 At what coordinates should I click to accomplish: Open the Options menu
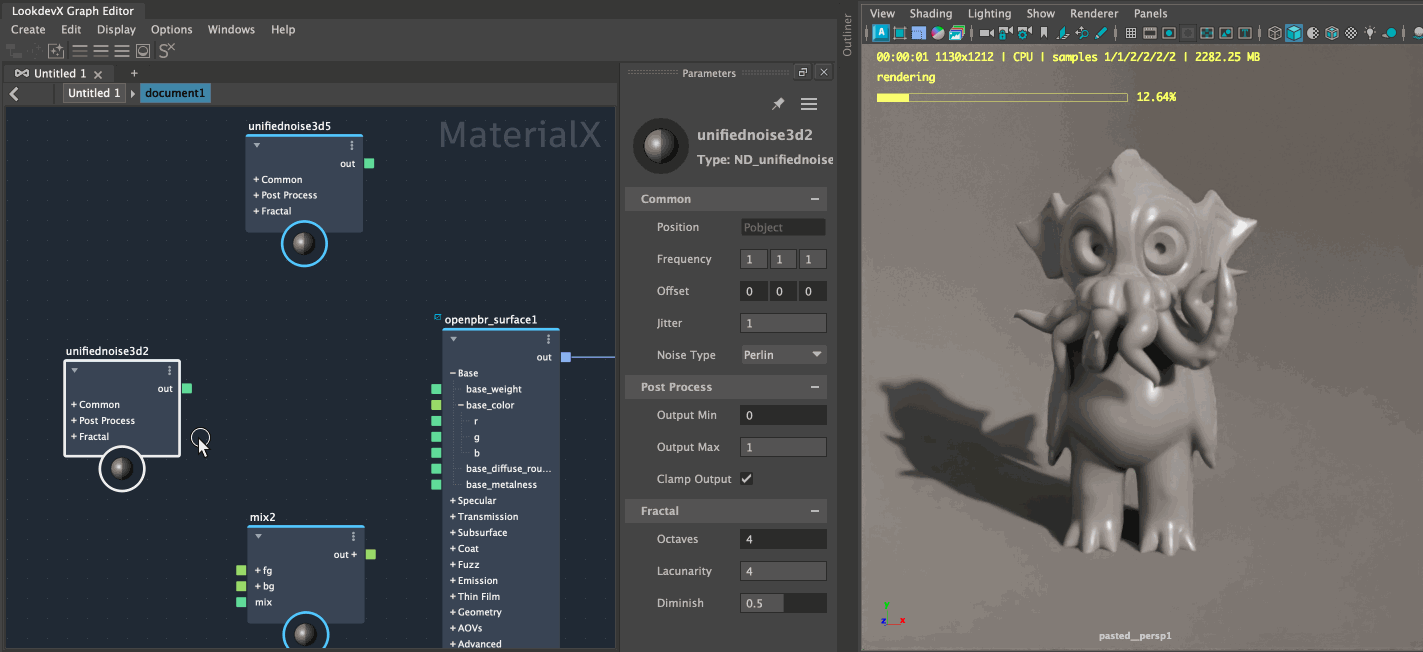coord(172,30)
